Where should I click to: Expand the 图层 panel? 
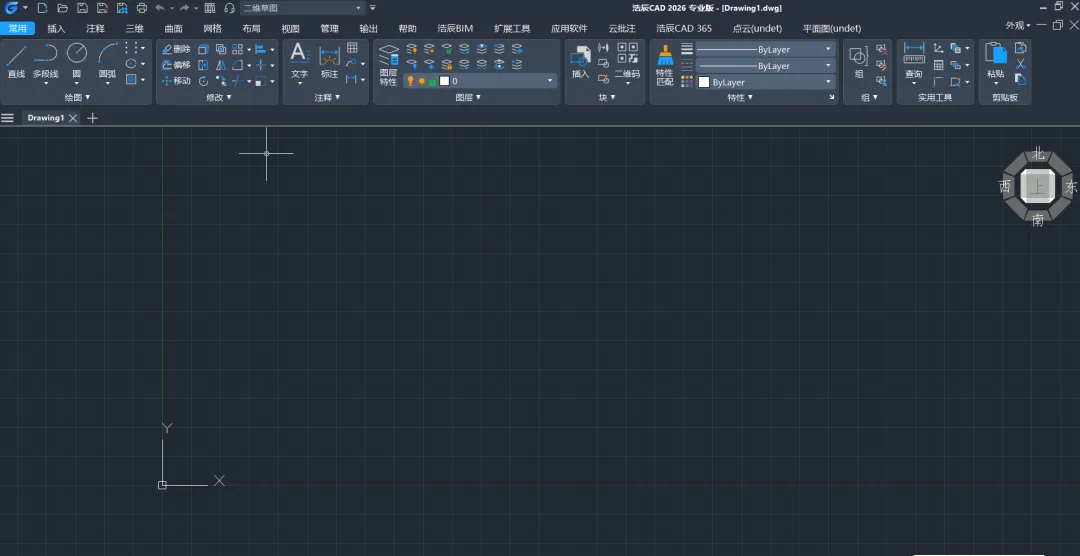[x=468, y=98]
